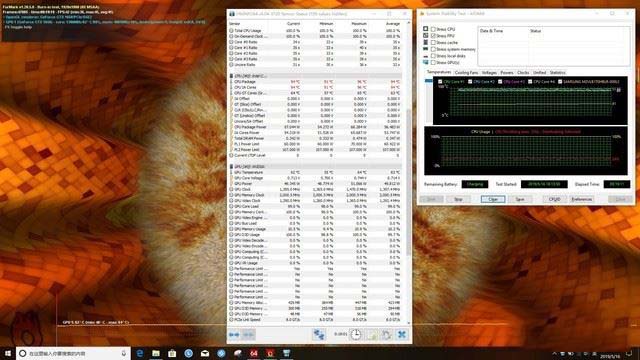Image resolution: width=640 pixels, height=360 pixels.
Task: Select the GPU Power sensor row
Action: click(x=315, y=184)
